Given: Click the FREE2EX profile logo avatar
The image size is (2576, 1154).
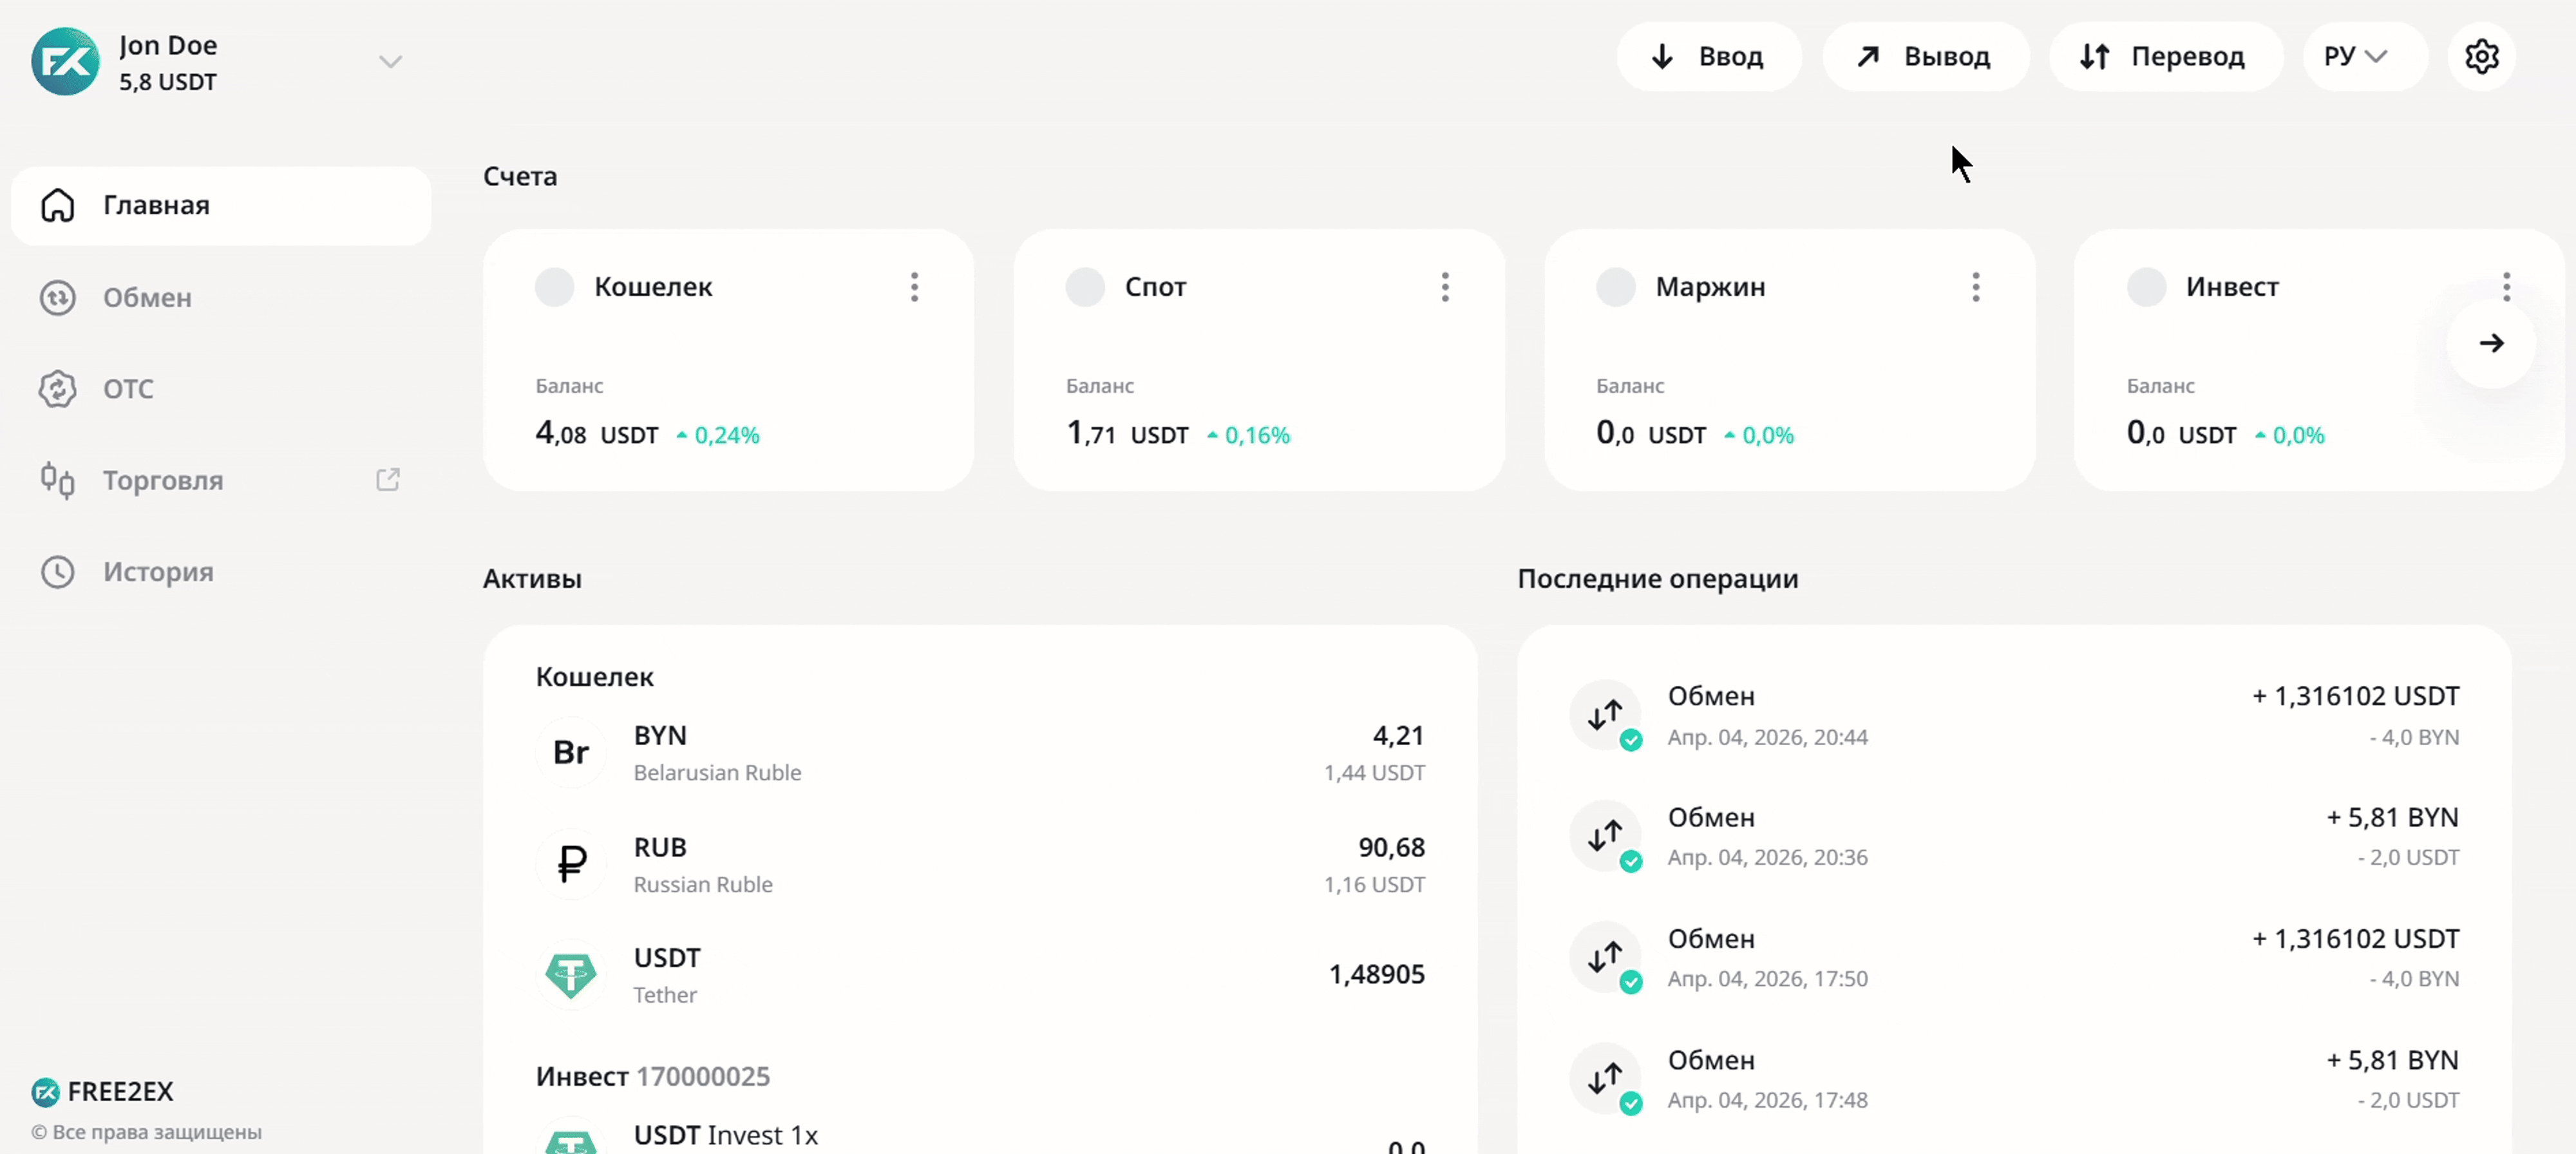Looking at the screenshot, I should tap(65, 62).
